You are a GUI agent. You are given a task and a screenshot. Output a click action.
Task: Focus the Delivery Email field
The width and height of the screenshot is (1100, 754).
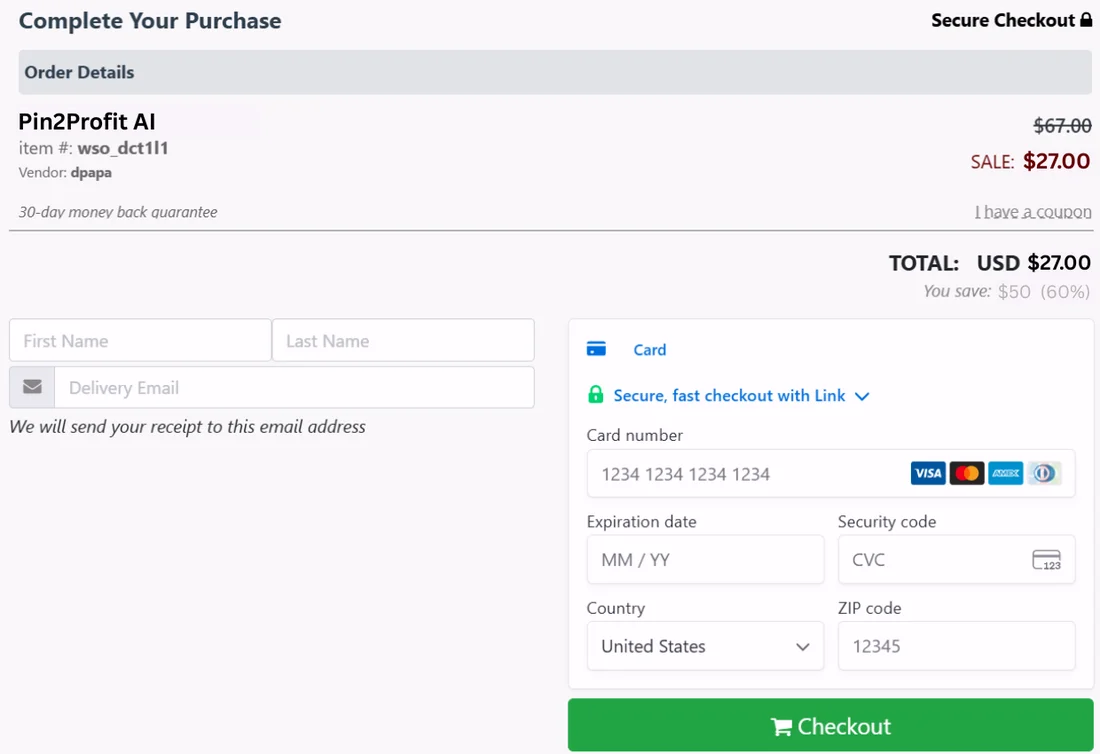294,387
